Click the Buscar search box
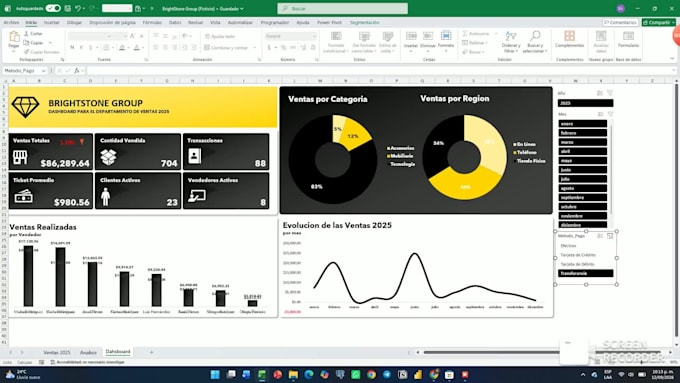This screenshot has height=383, width=680. (343, 8)
